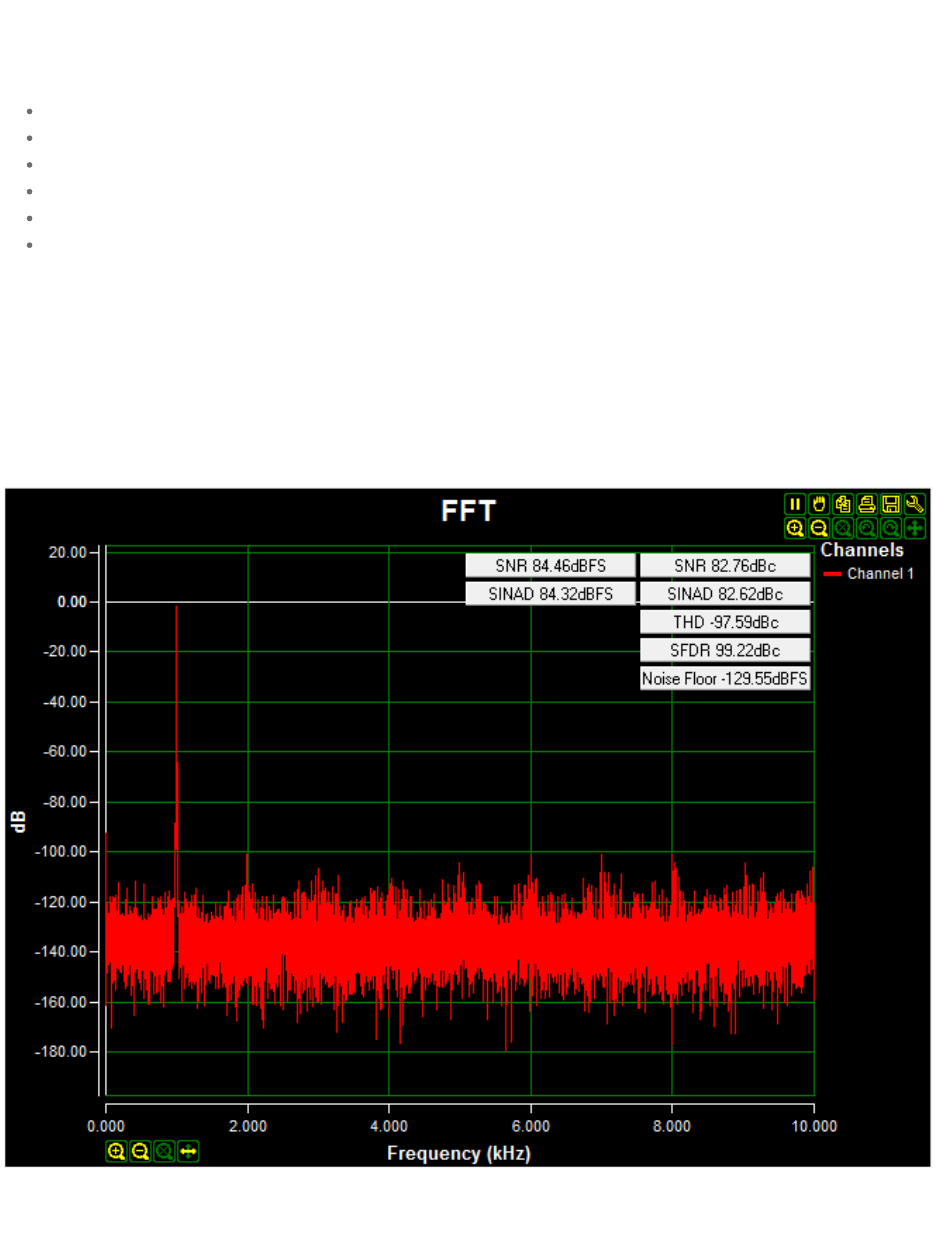The height and width of the screenshot is (1260, 936).
Task: Zoom in on frequency axis
Action: click(116, 1152)
